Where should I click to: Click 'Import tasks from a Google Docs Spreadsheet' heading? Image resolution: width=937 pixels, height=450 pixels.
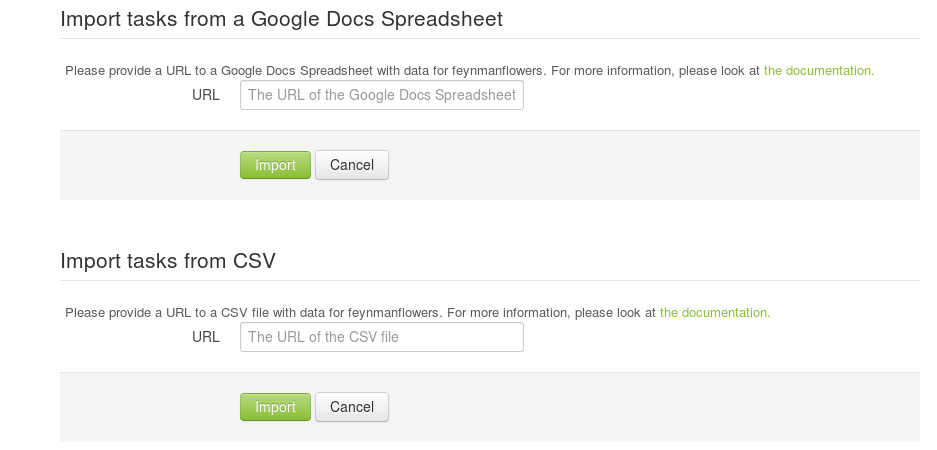click(x=281, y=19)
